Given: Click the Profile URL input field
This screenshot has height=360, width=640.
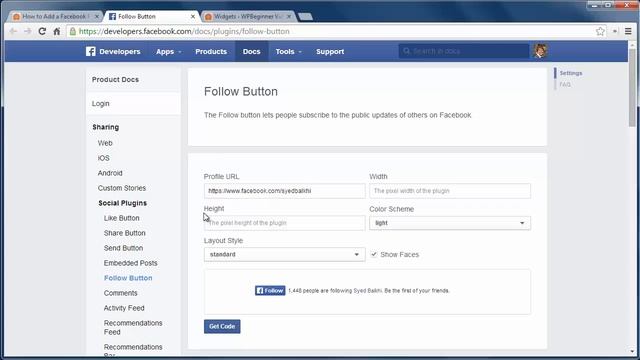Looking at the screenshot, I should [x=284, y=191].
